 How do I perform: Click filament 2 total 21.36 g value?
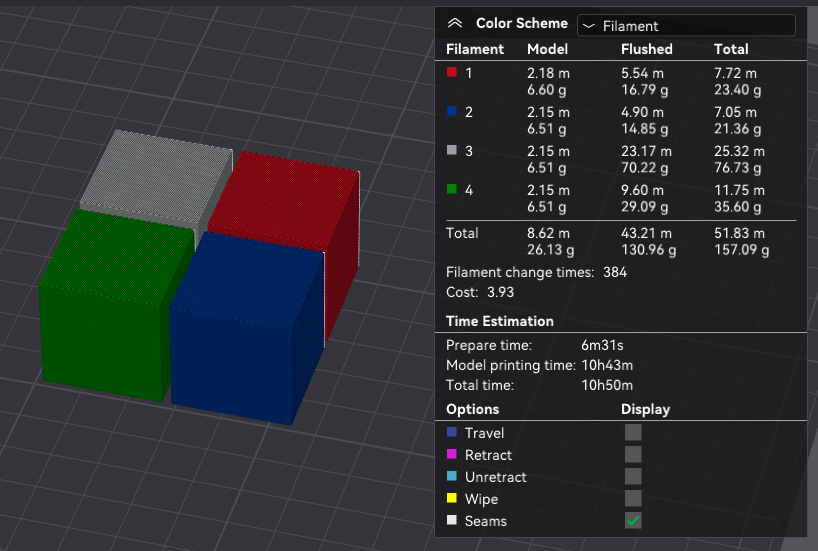[737, 129]
